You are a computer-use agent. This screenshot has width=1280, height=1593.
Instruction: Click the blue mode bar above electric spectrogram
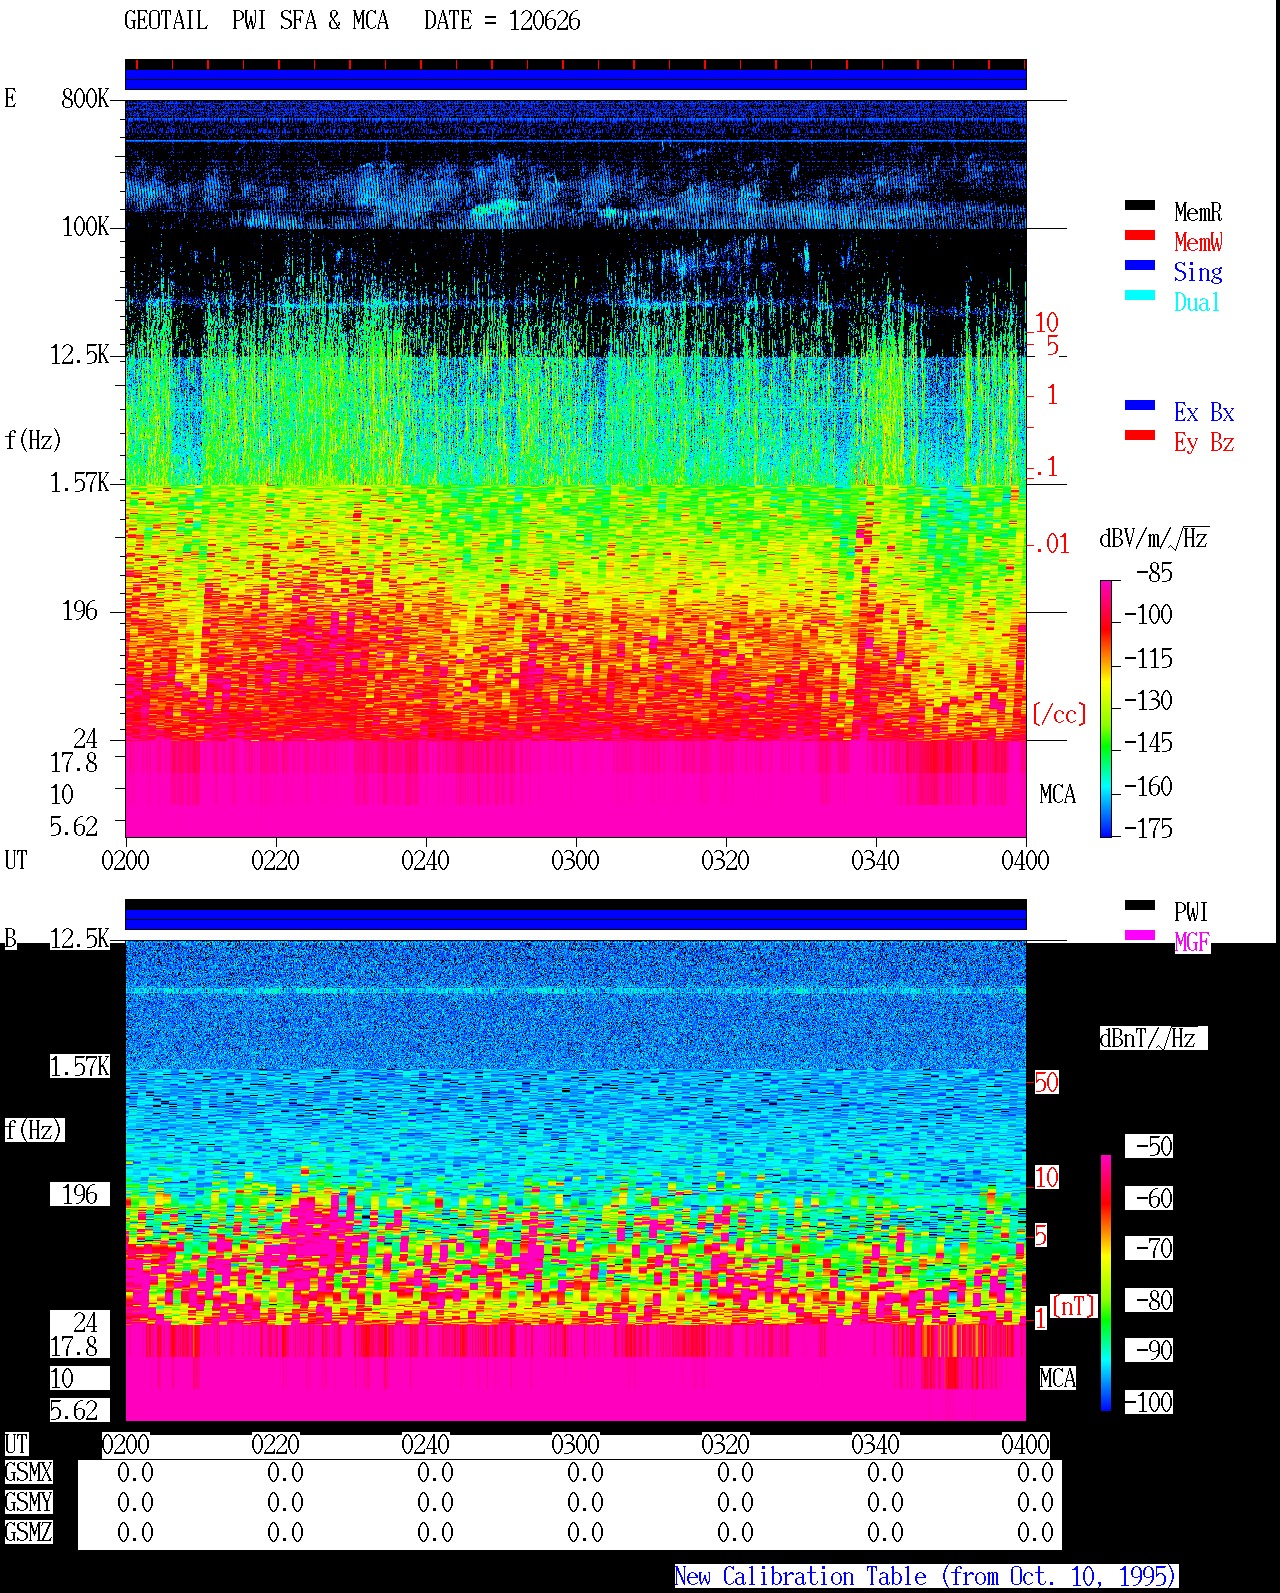point(575,79)
